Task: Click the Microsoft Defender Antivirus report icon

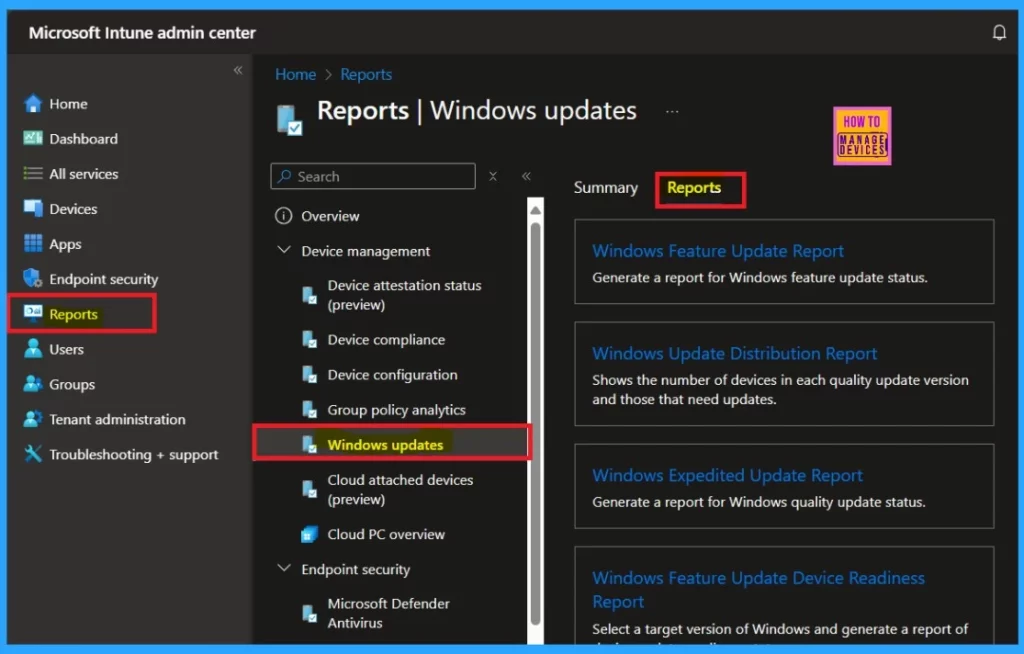Action: (x=310, y=613)
